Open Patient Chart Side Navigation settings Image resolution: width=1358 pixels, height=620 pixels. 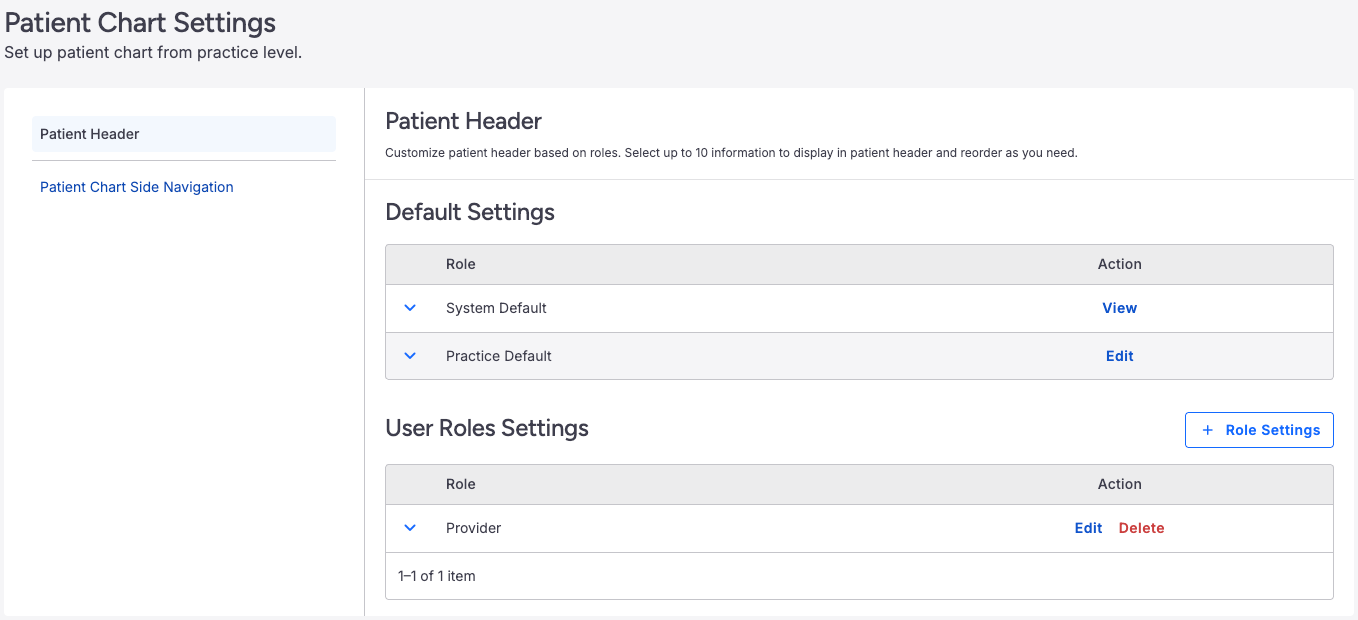137,187
